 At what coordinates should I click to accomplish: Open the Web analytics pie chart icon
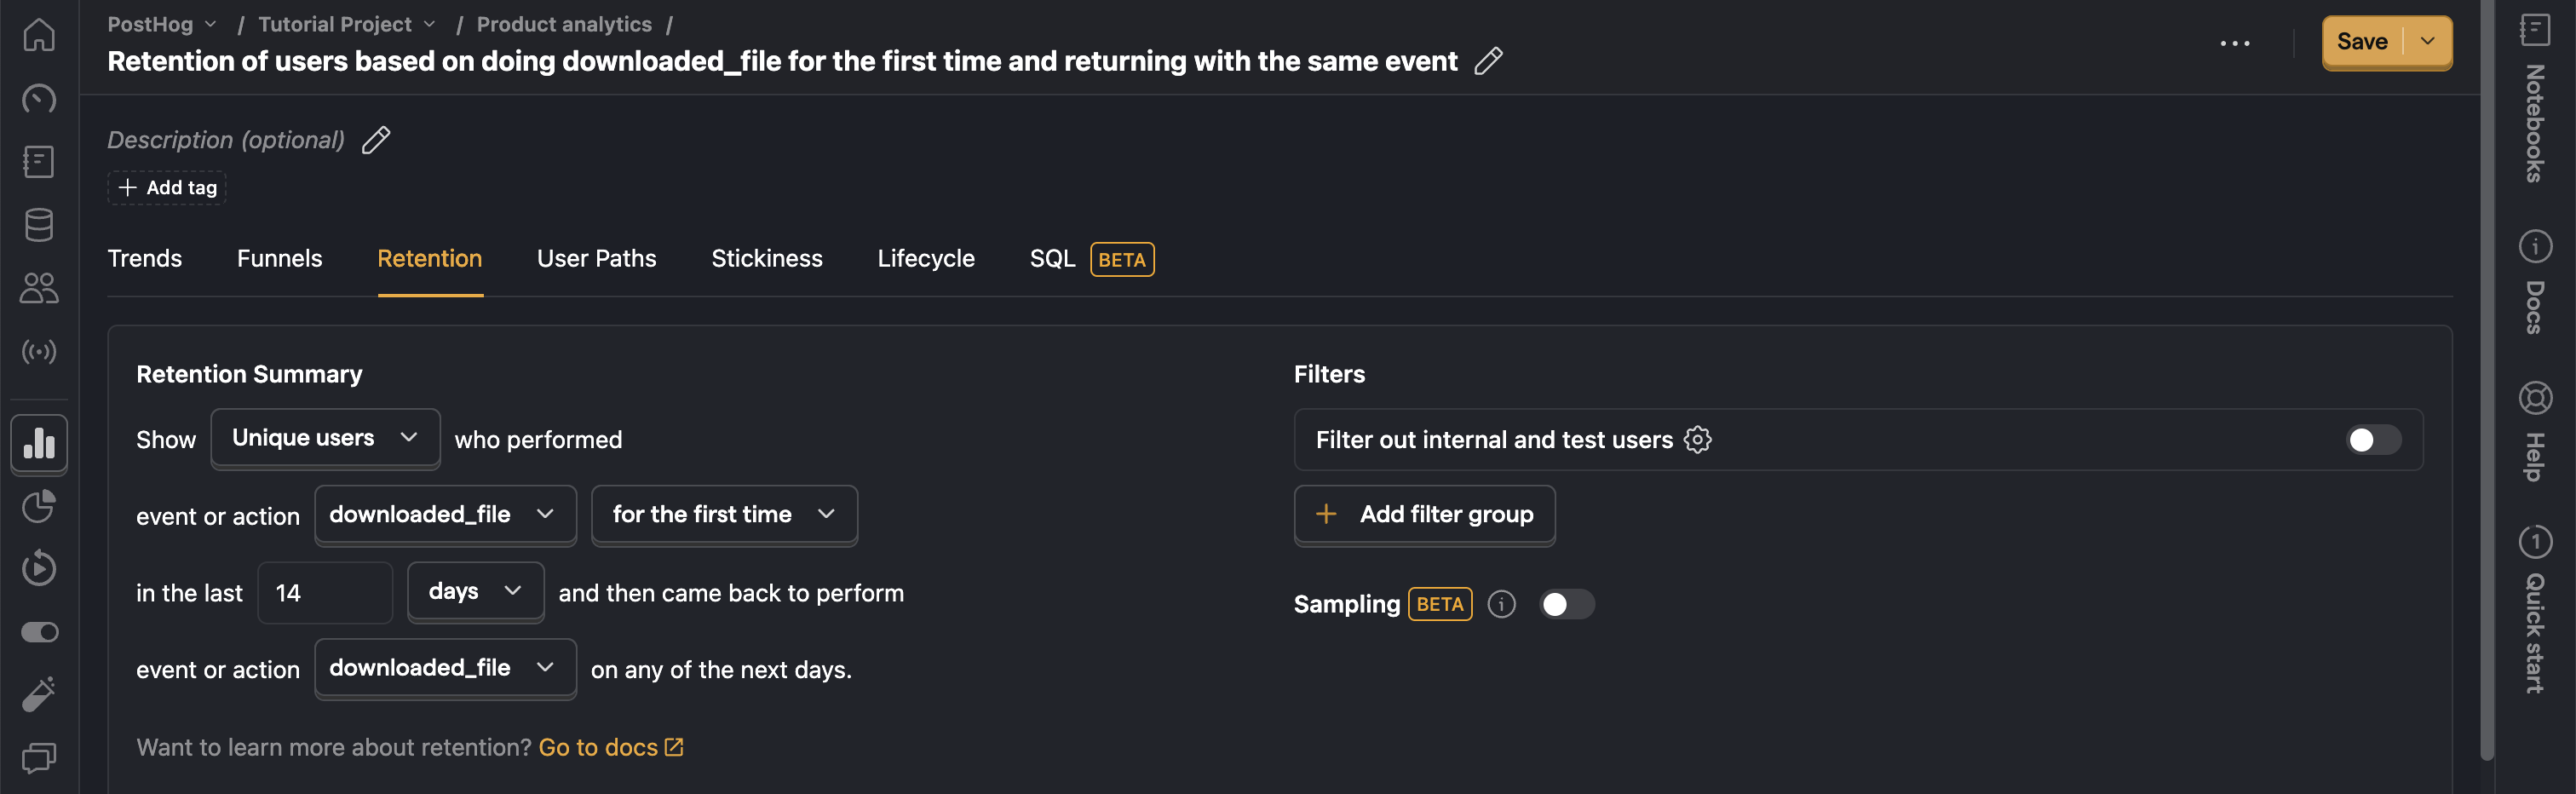click(x=39, y=506)
